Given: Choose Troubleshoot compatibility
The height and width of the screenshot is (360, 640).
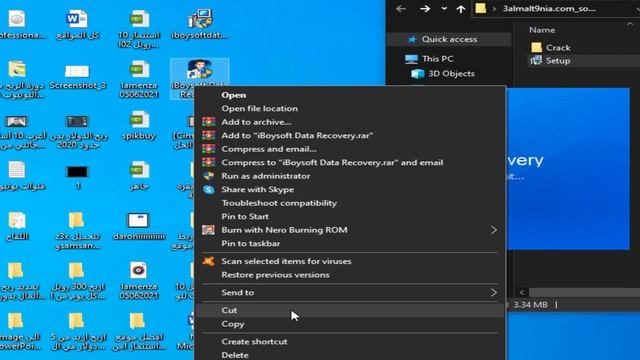Looking at the screenshot, I should coord(279,203).
